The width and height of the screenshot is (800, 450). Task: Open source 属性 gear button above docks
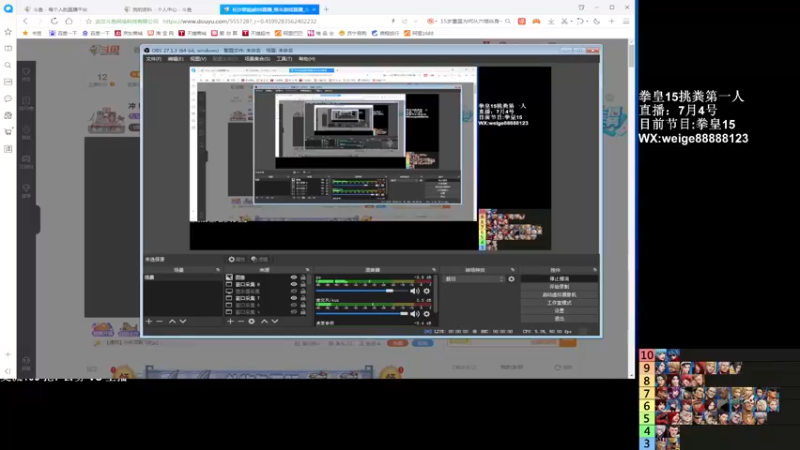236,259
